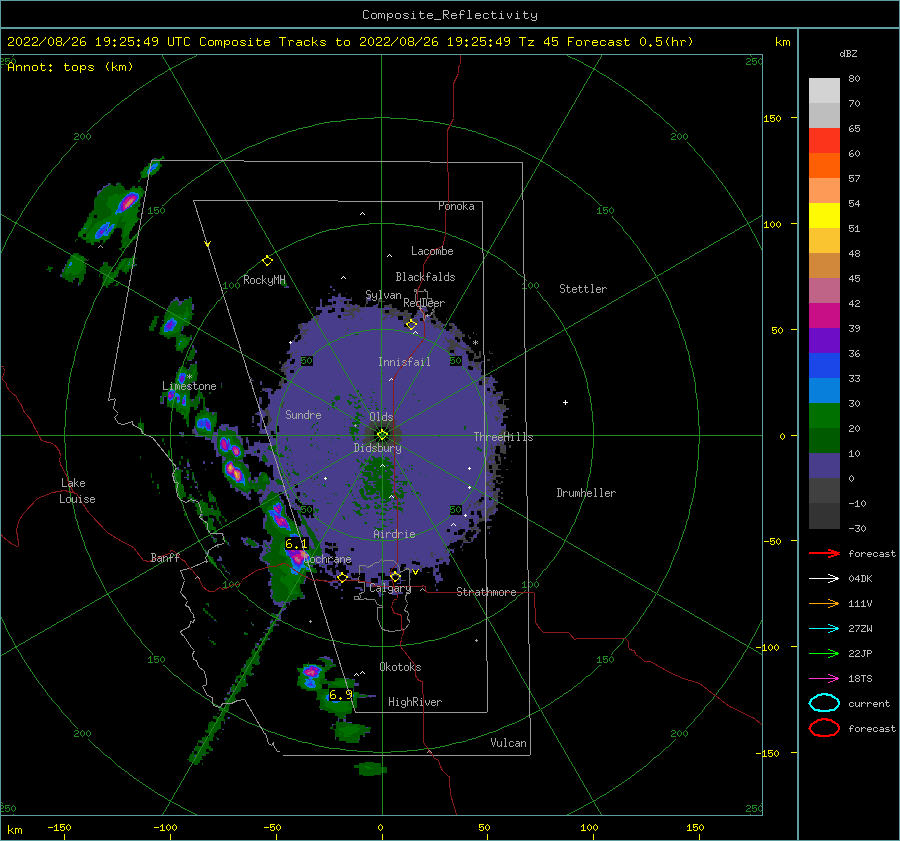
Task: Click the magenta storm core west of Cochrane
Action: 297,557
